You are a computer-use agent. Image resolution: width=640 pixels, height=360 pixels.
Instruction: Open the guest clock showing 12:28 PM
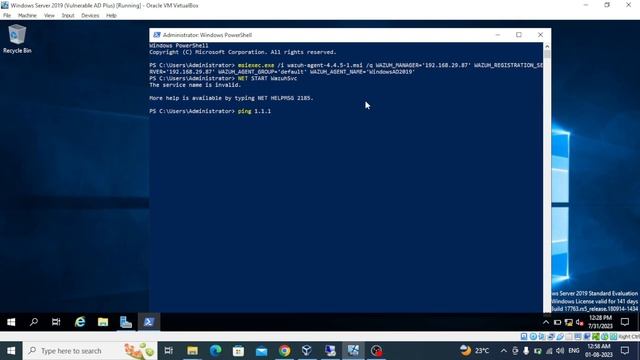pos(600,322)
